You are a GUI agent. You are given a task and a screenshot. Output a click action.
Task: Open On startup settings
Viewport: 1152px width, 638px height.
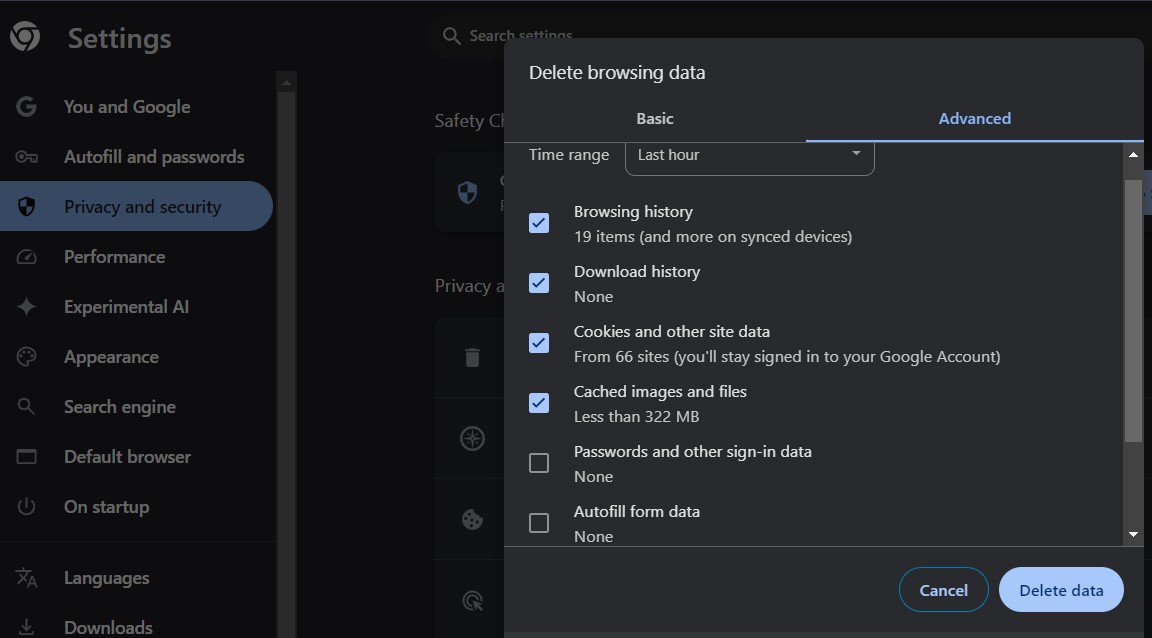(x=137, y=506)
